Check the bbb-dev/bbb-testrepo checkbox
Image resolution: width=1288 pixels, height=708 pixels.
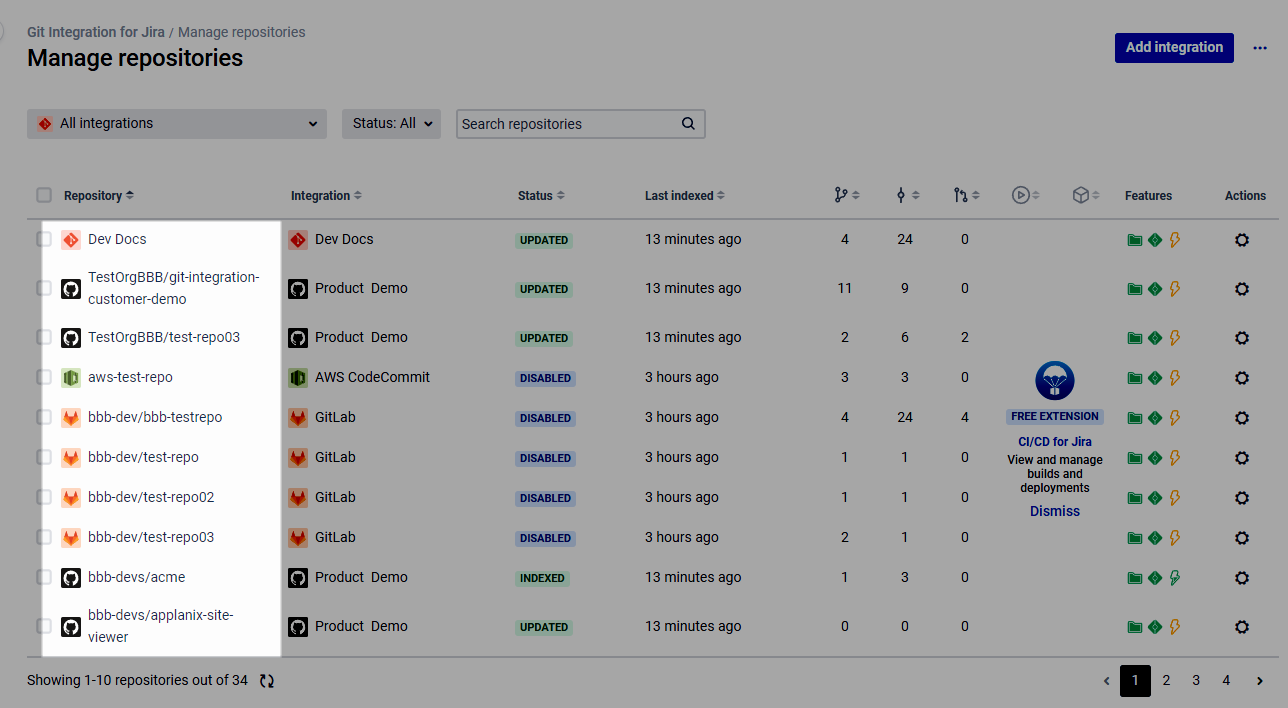[x=44, y=417]
